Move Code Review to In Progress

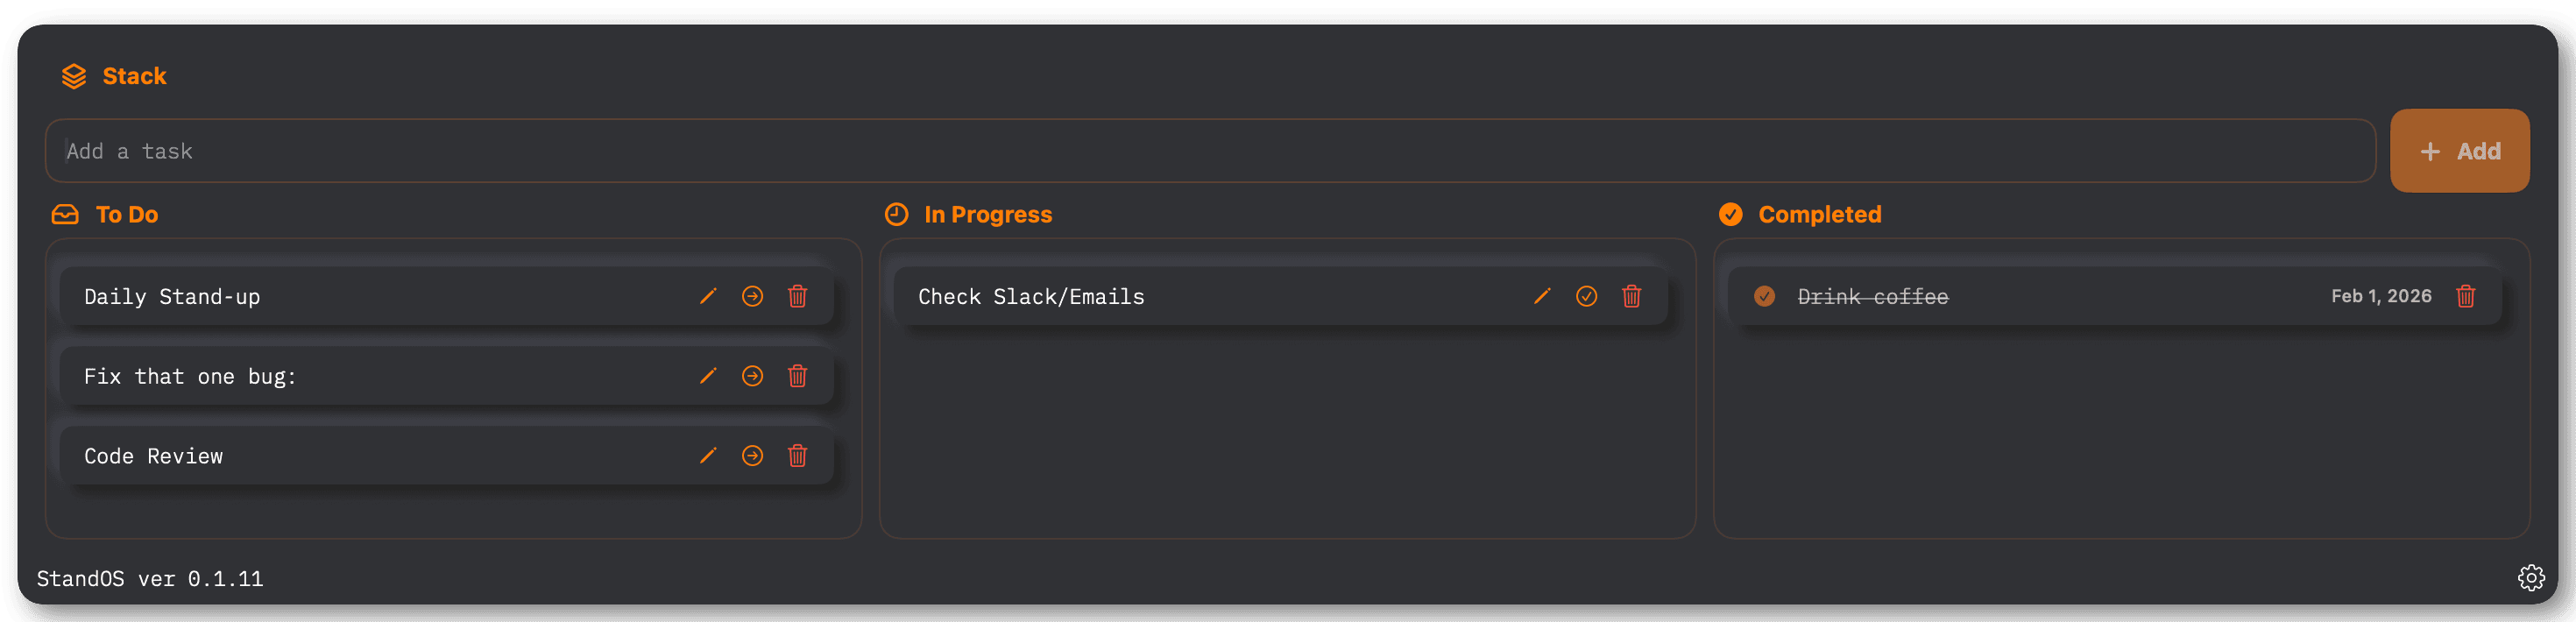tap(753, 456)
